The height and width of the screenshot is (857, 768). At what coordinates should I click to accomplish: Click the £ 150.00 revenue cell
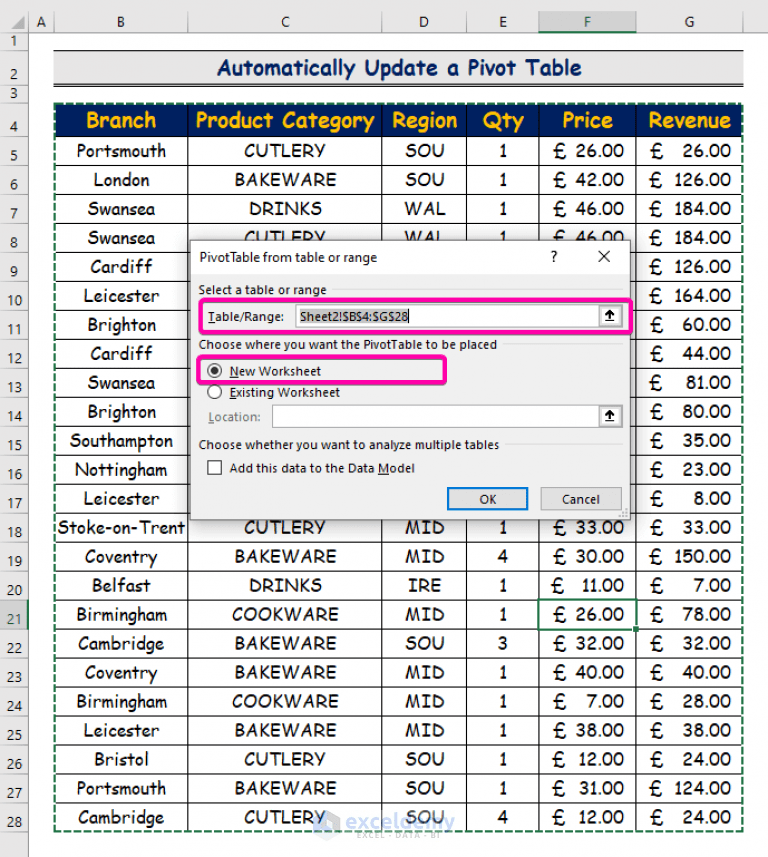pyautogui.click(x=689, y=556)
